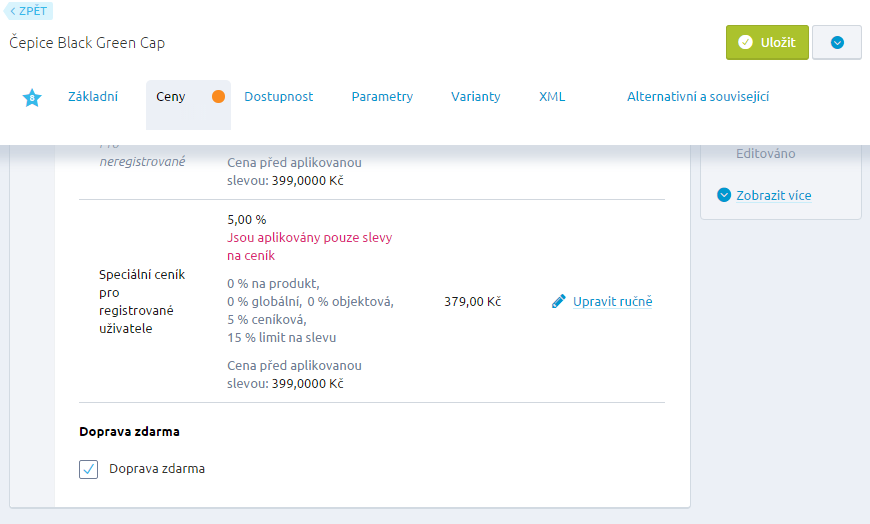Open Alternativní a související tab
This screenshot has width=870, height=524.
[x=698, y=97]
